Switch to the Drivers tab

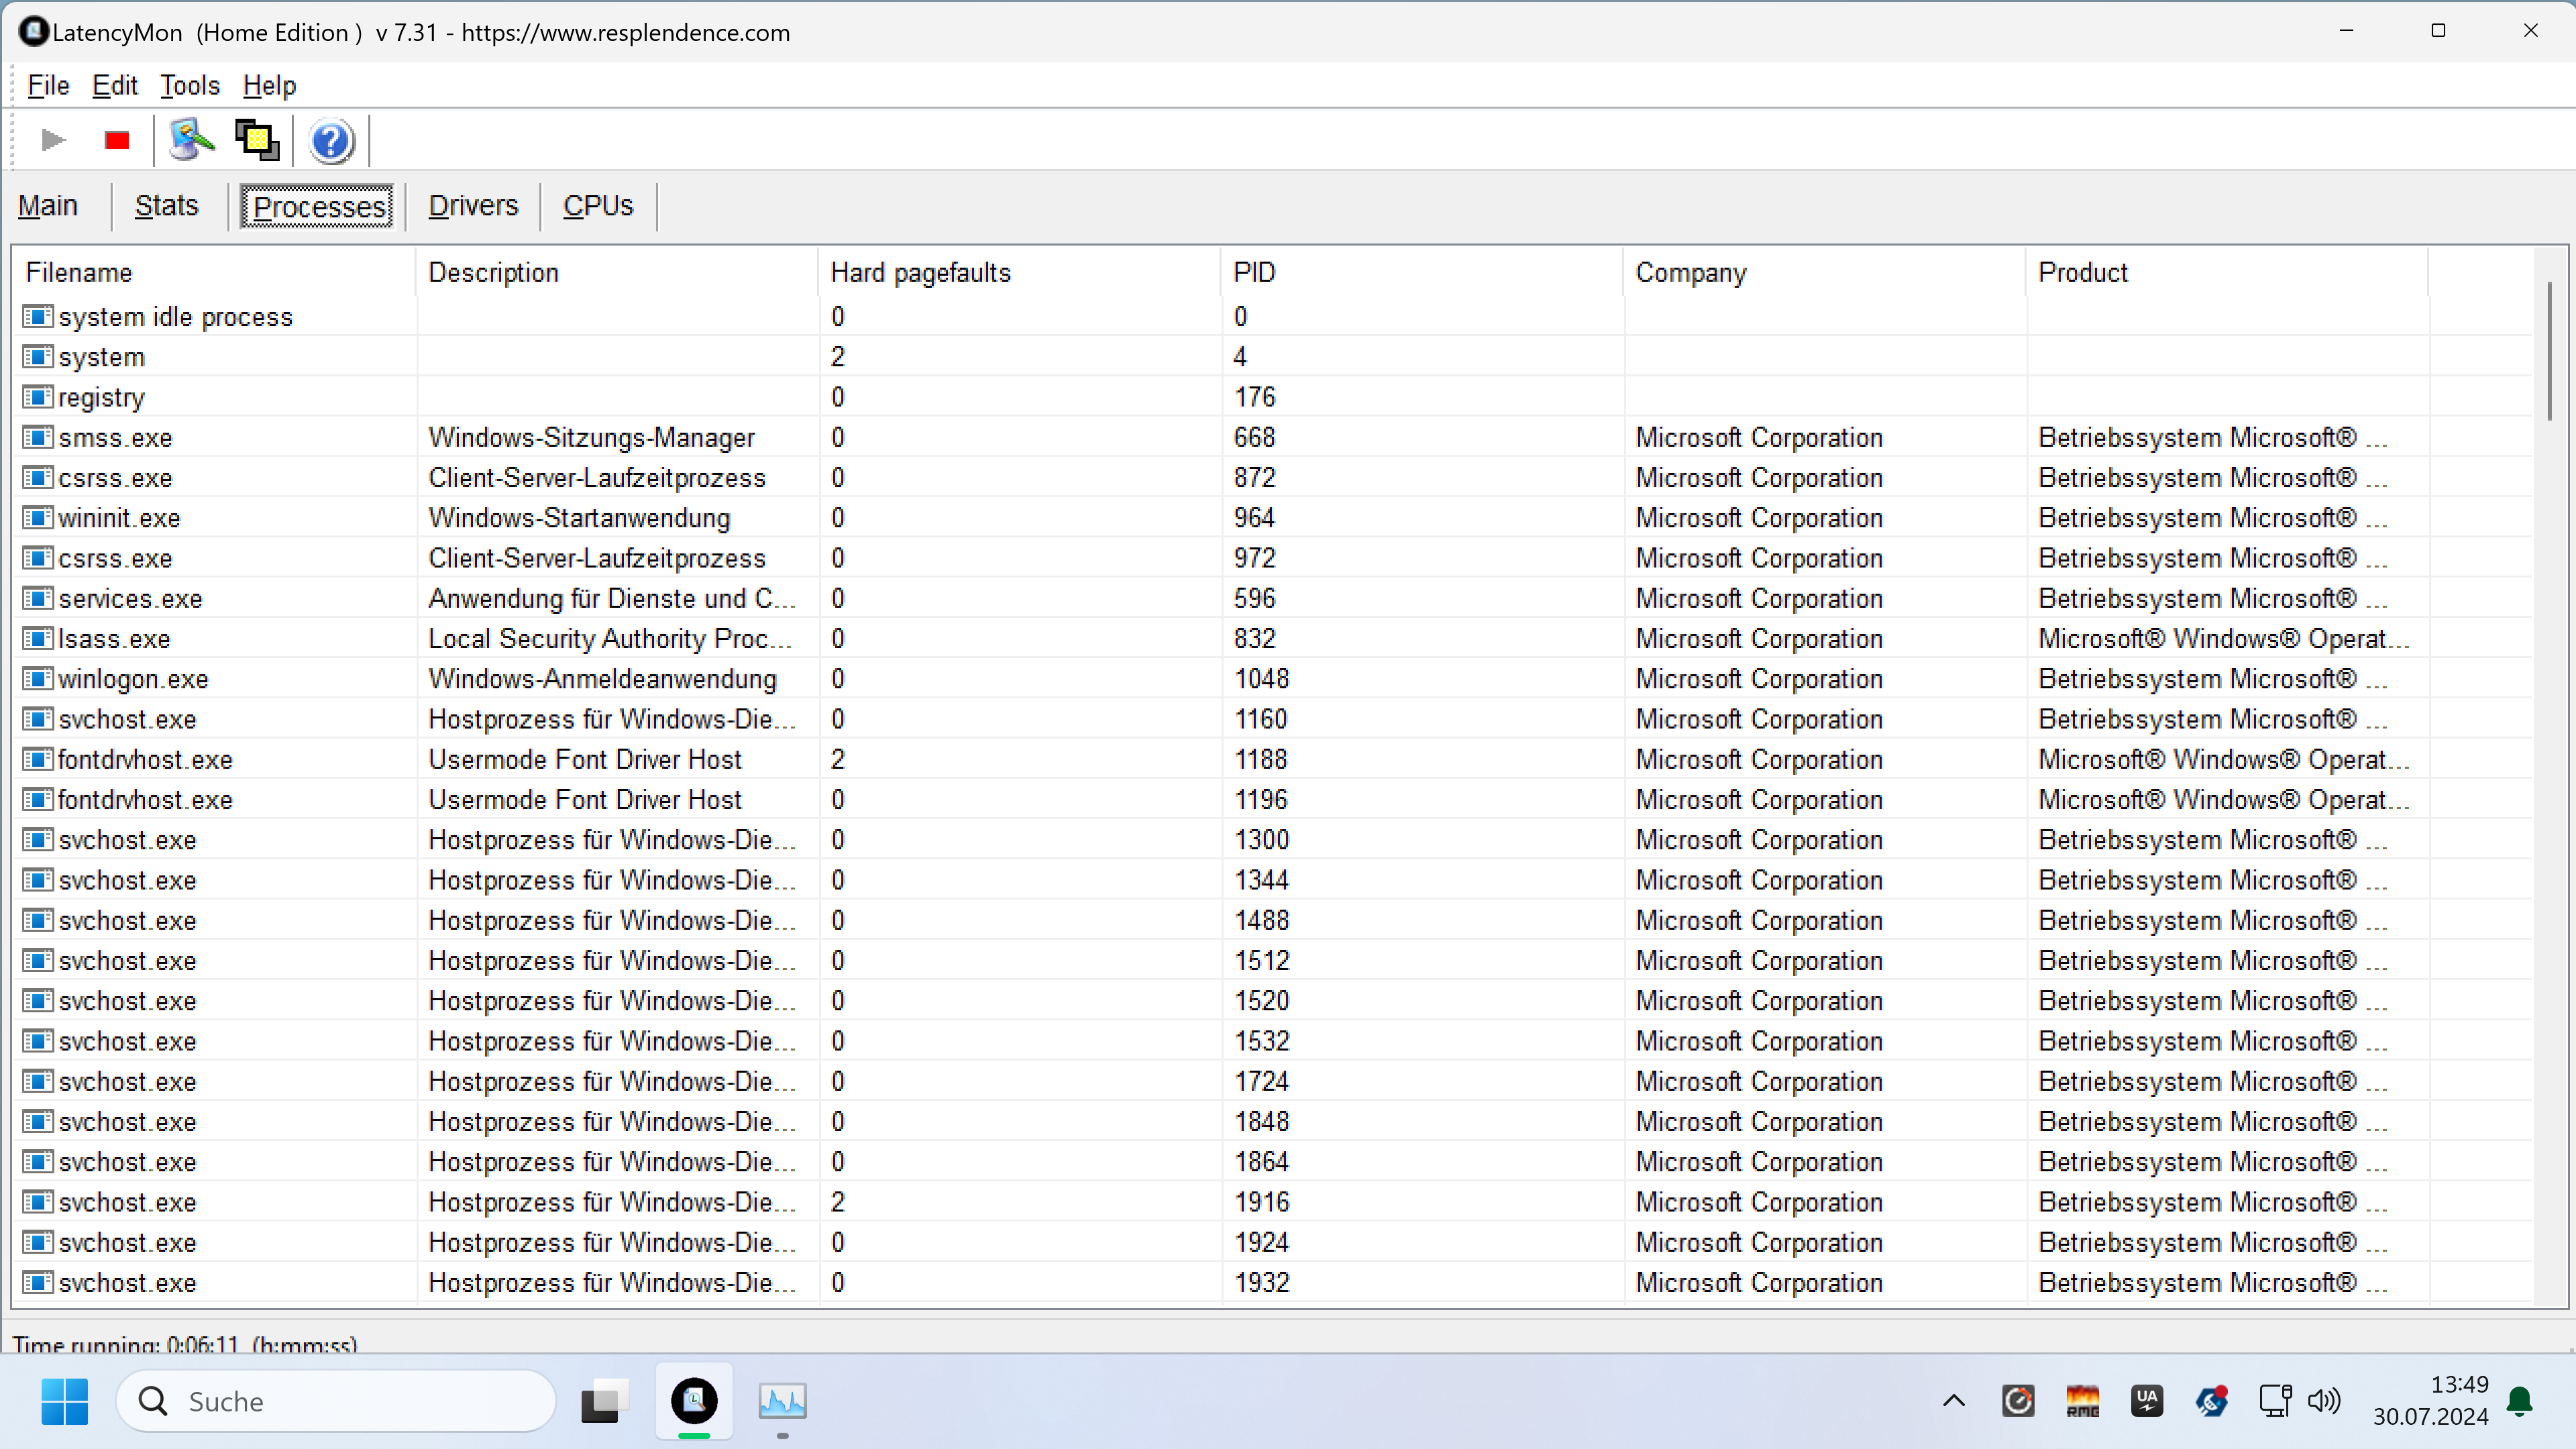473,206
